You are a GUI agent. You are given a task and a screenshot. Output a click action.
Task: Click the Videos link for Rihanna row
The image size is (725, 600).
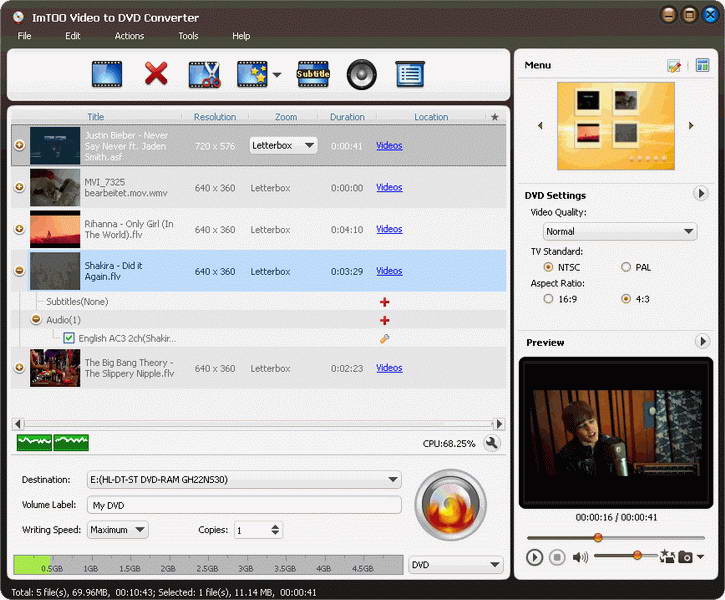[389, 230]
